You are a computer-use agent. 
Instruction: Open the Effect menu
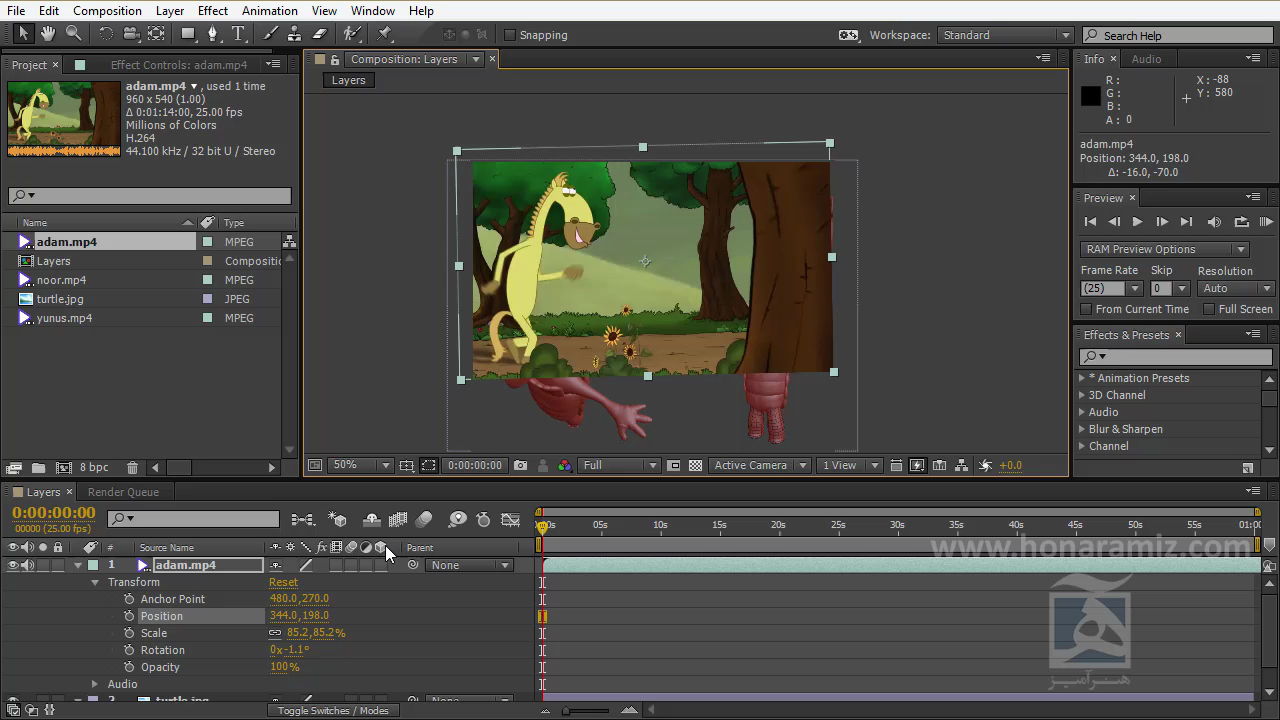[x=213, y=10]
